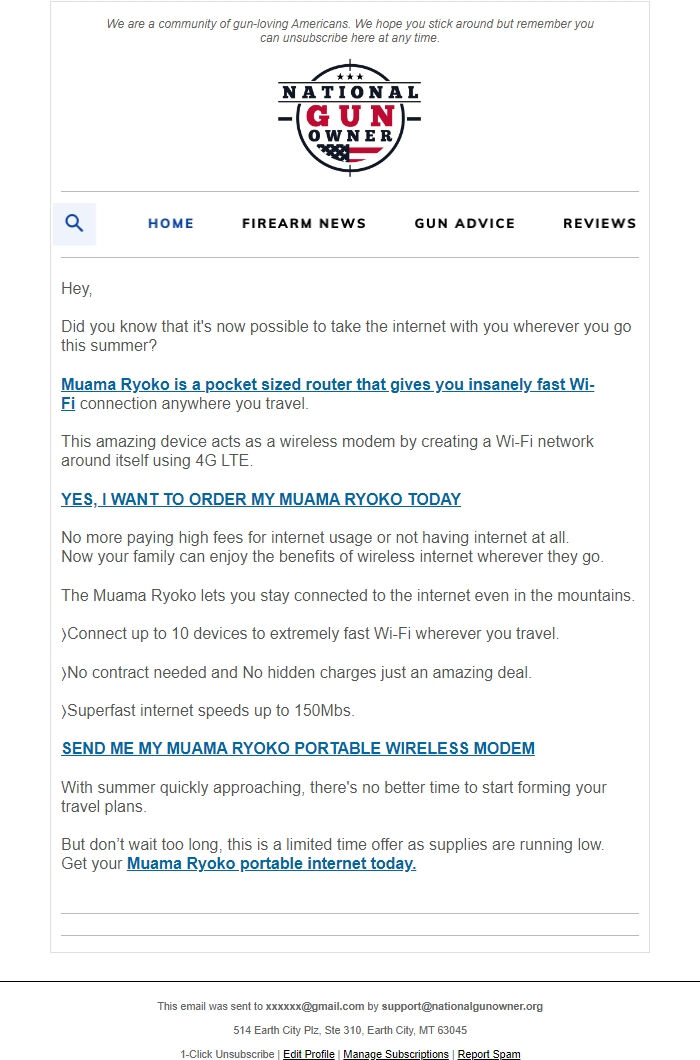Click the support@nationalgunowner.org sender address

click(x=462, y=1006)
